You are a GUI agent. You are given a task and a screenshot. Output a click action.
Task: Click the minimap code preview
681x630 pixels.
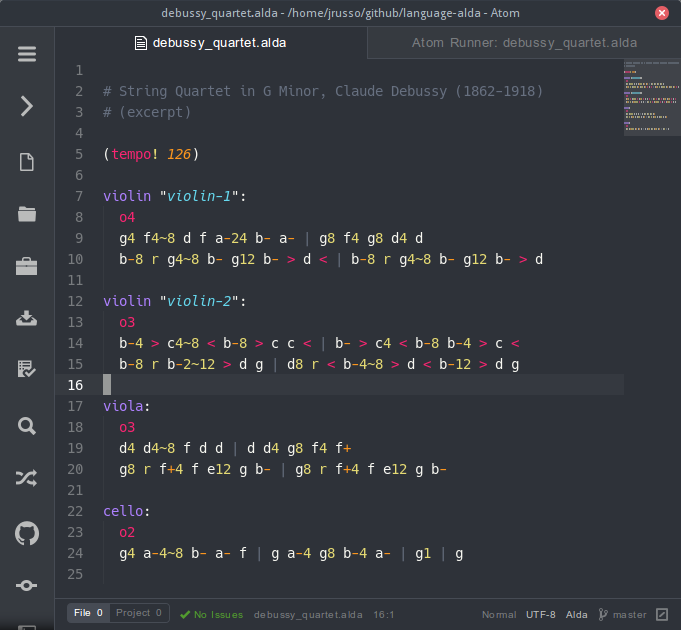[x=652, y=97]
